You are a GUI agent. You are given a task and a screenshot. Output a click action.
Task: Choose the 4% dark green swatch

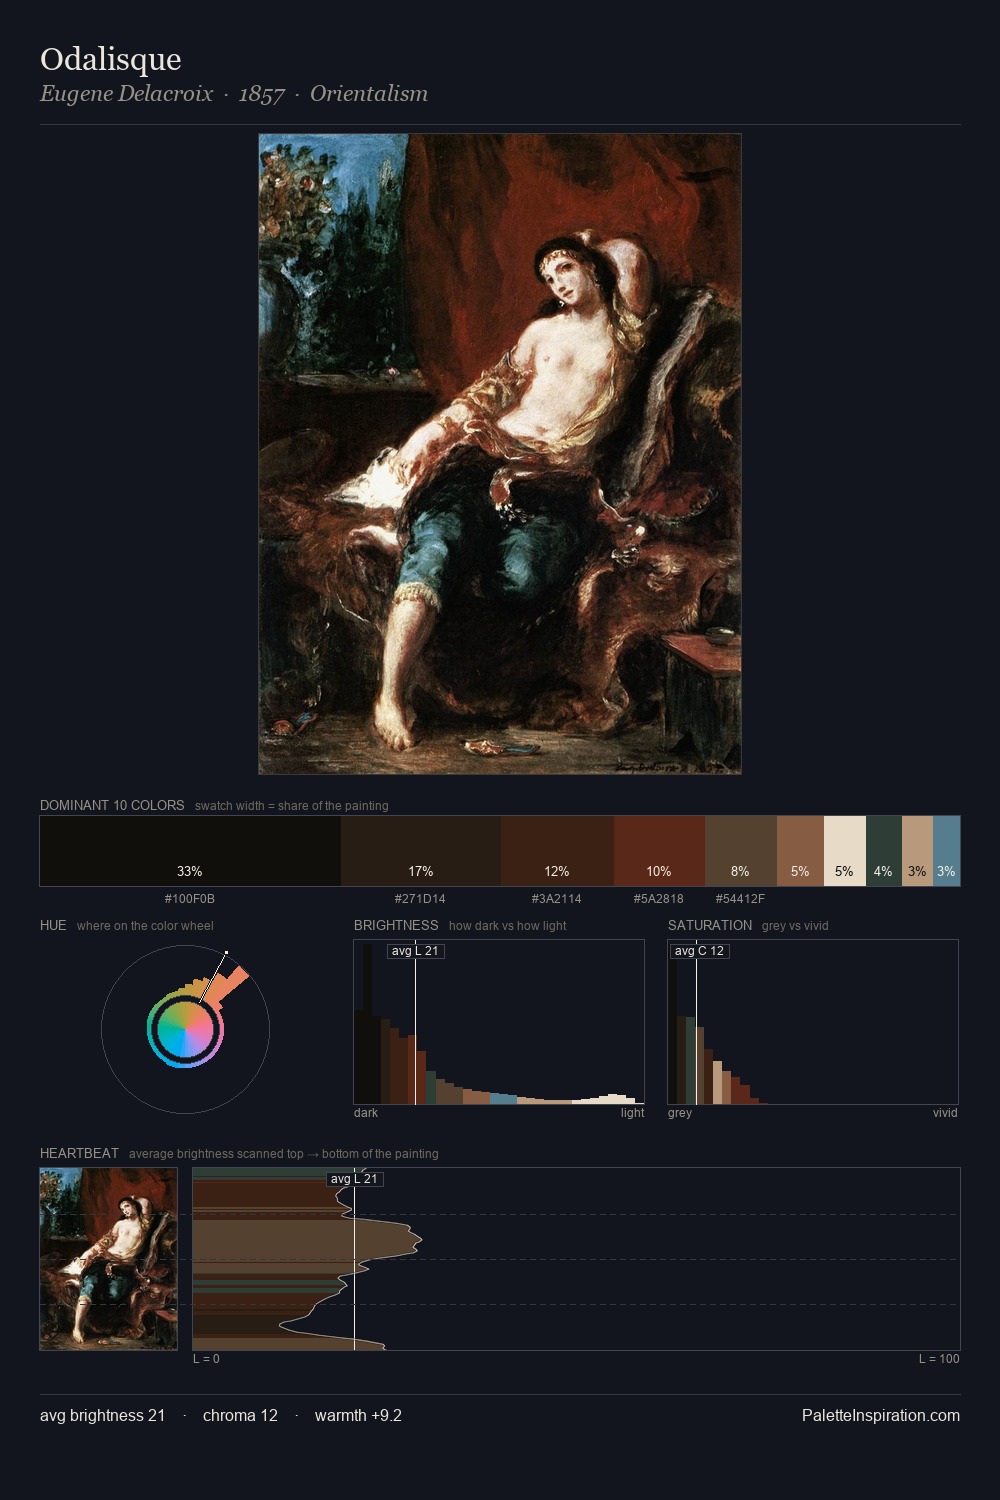884,851
